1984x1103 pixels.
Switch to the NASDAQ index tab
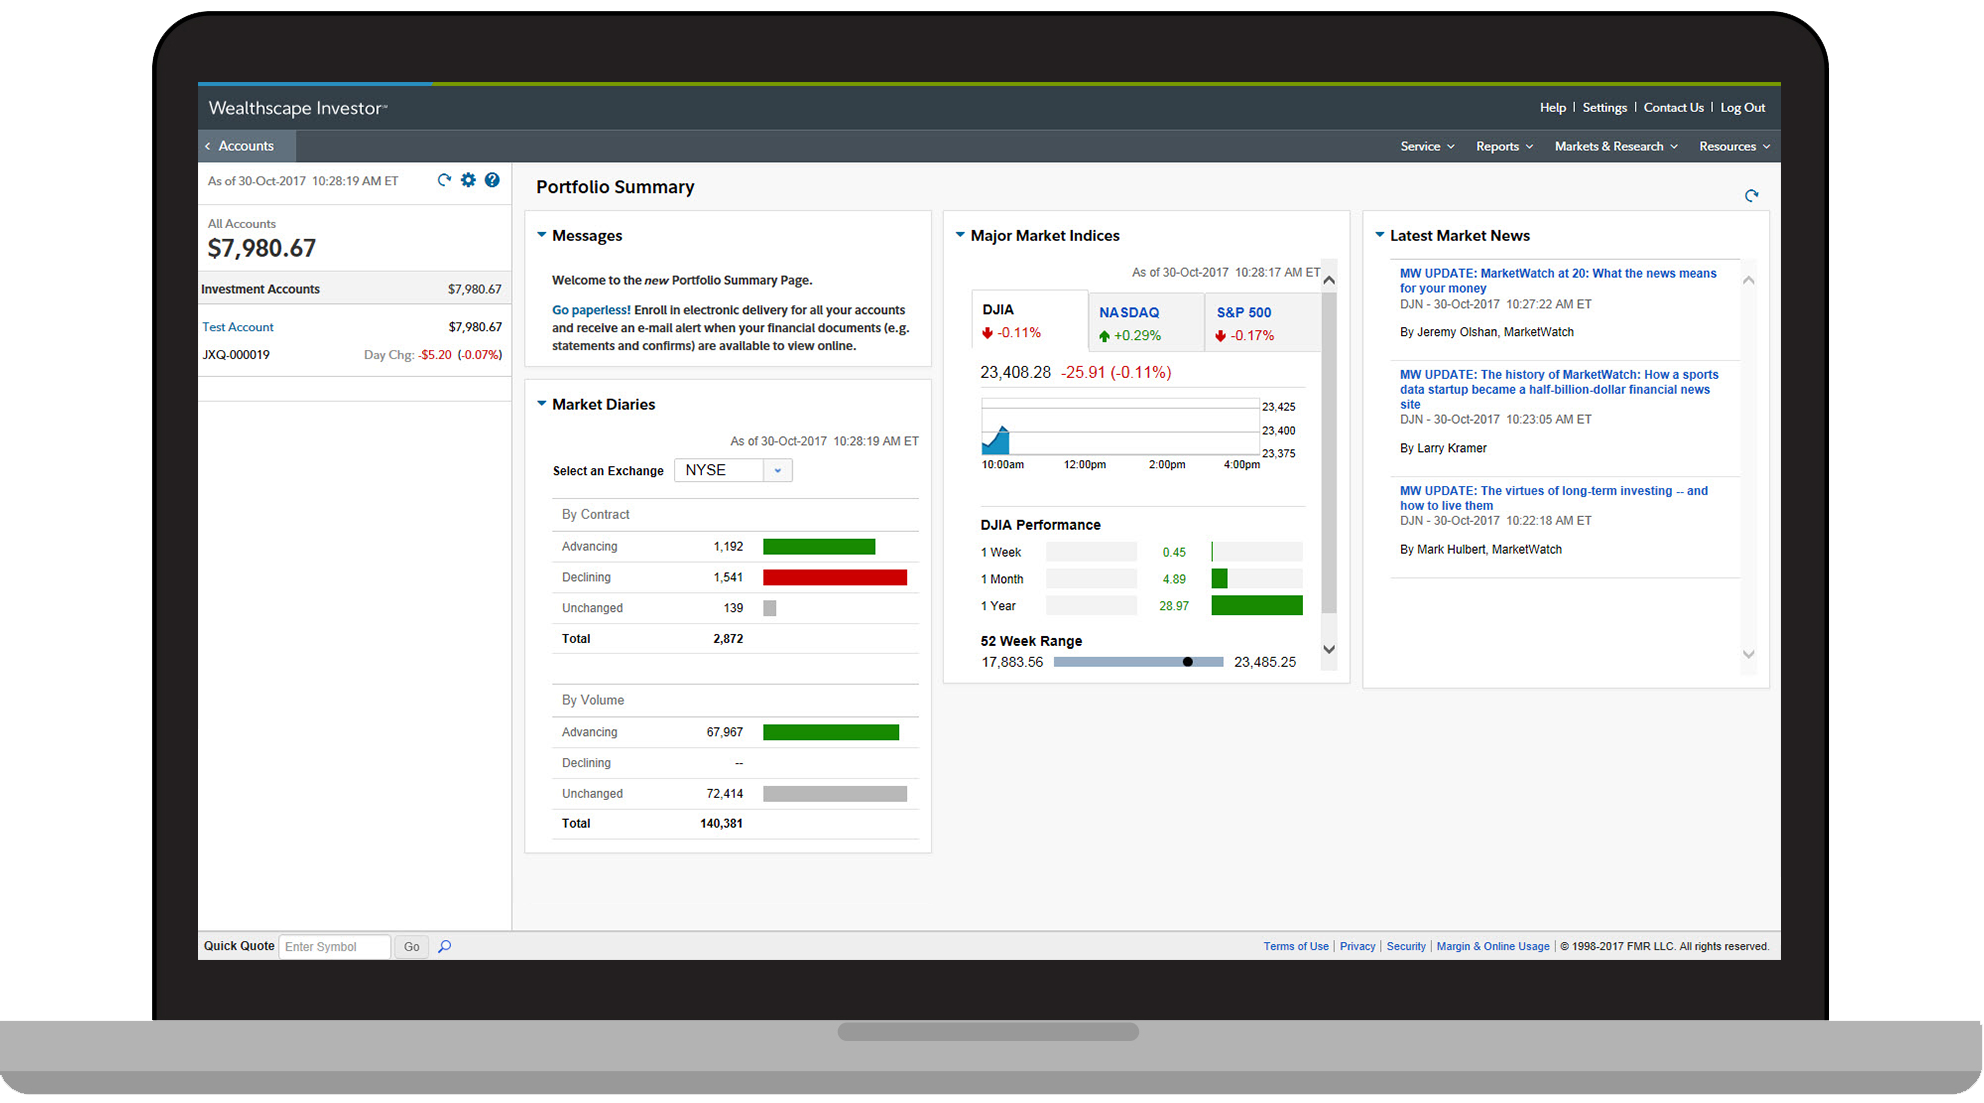click(x=1129, y=313)
